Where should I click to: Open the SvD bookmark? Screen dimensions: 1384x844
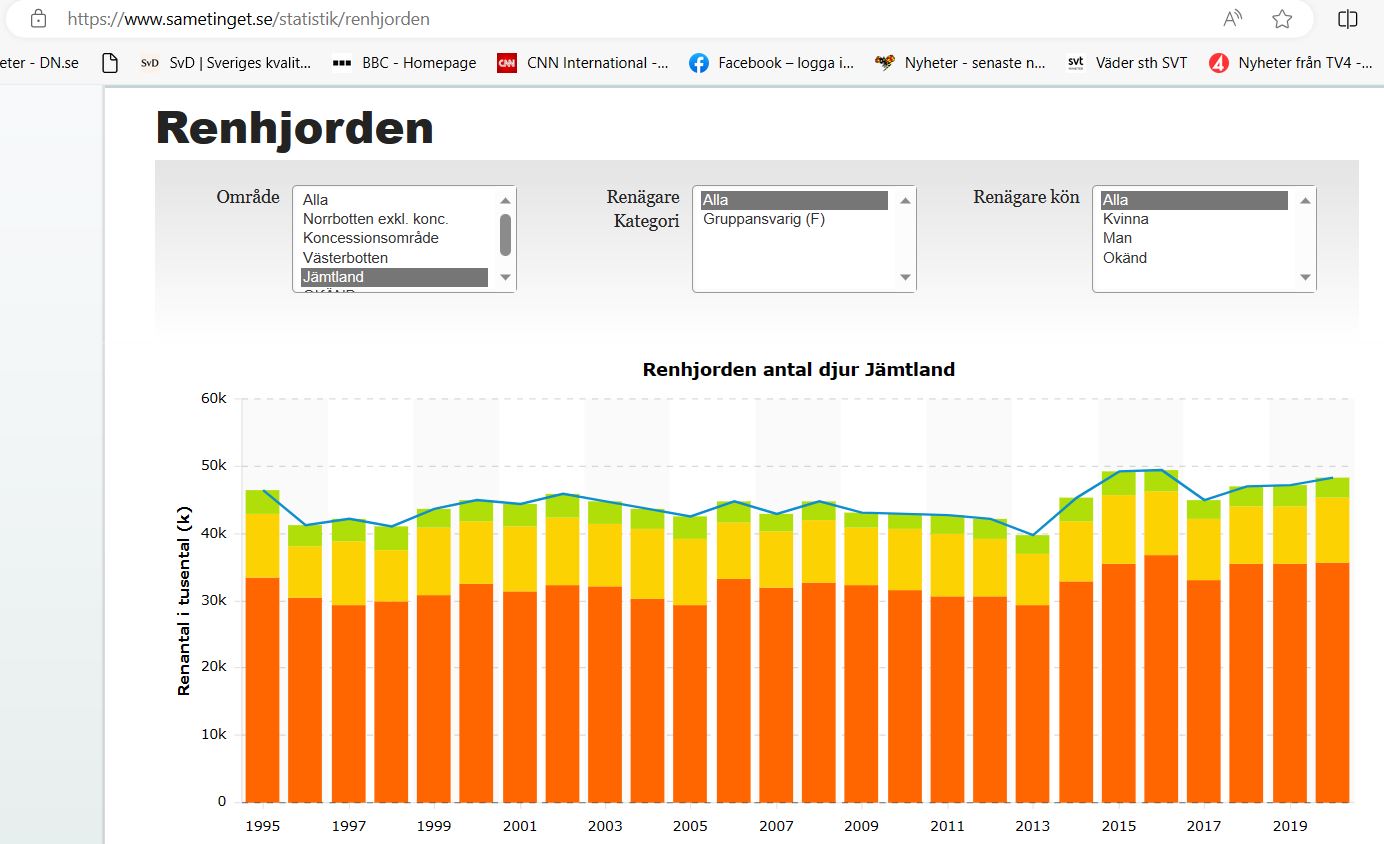[x=226, y=63]
